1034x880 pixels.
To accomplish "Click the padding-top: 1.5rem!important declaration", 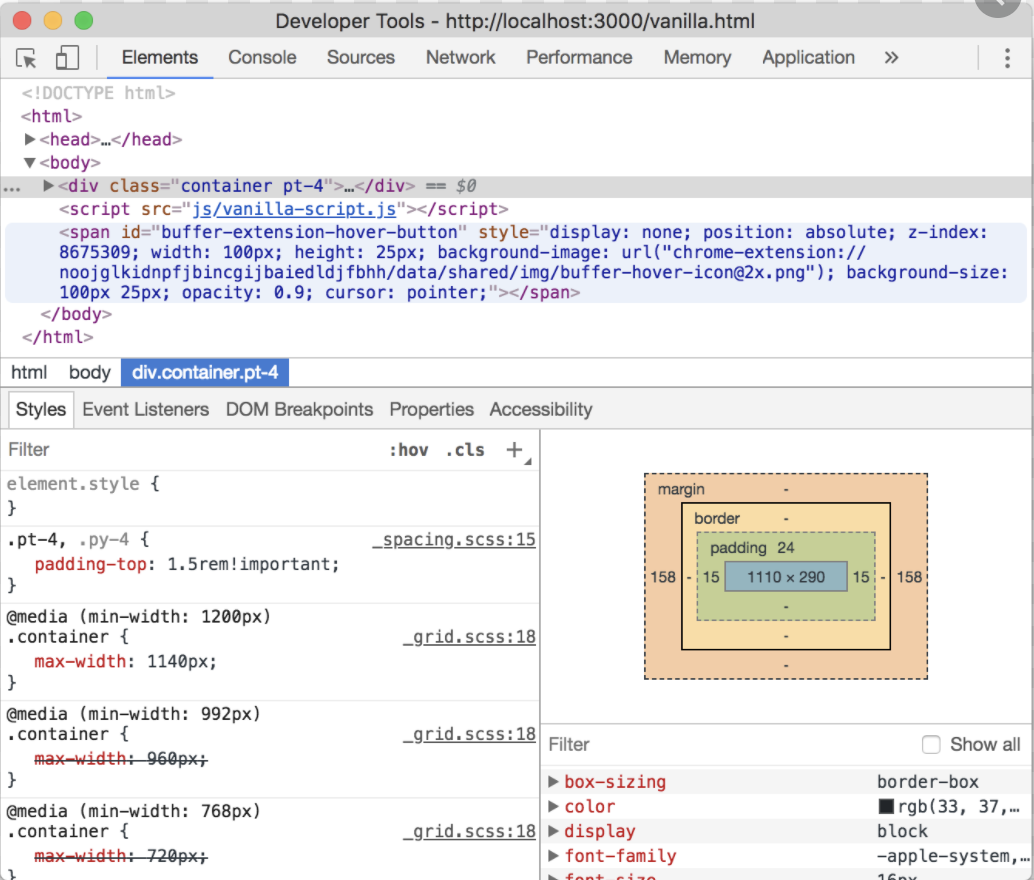I will coord(187,565).
